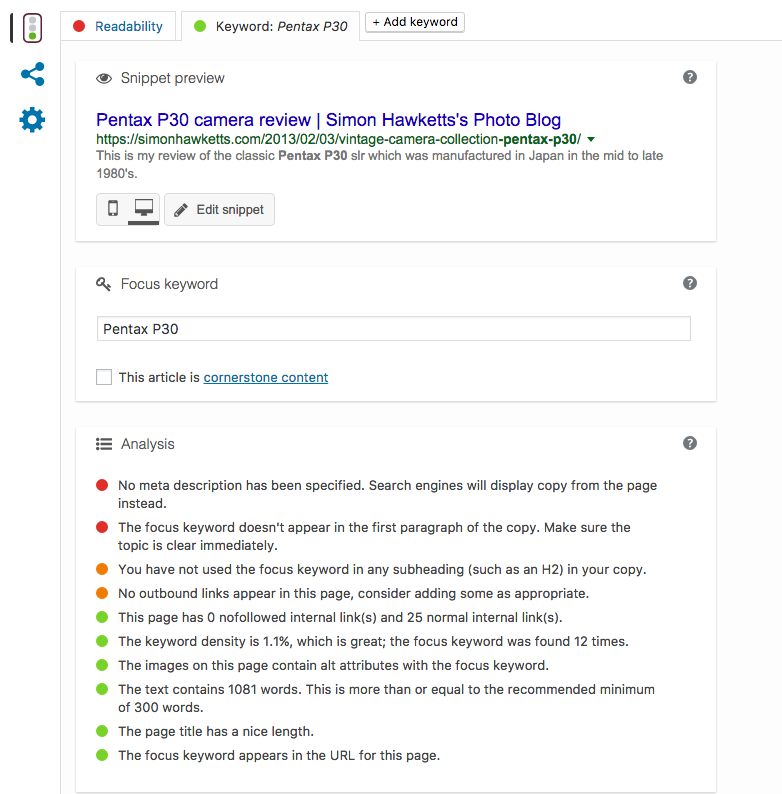
Task: Open the advanced settings gear icon
Action: [x=32, y=120]
